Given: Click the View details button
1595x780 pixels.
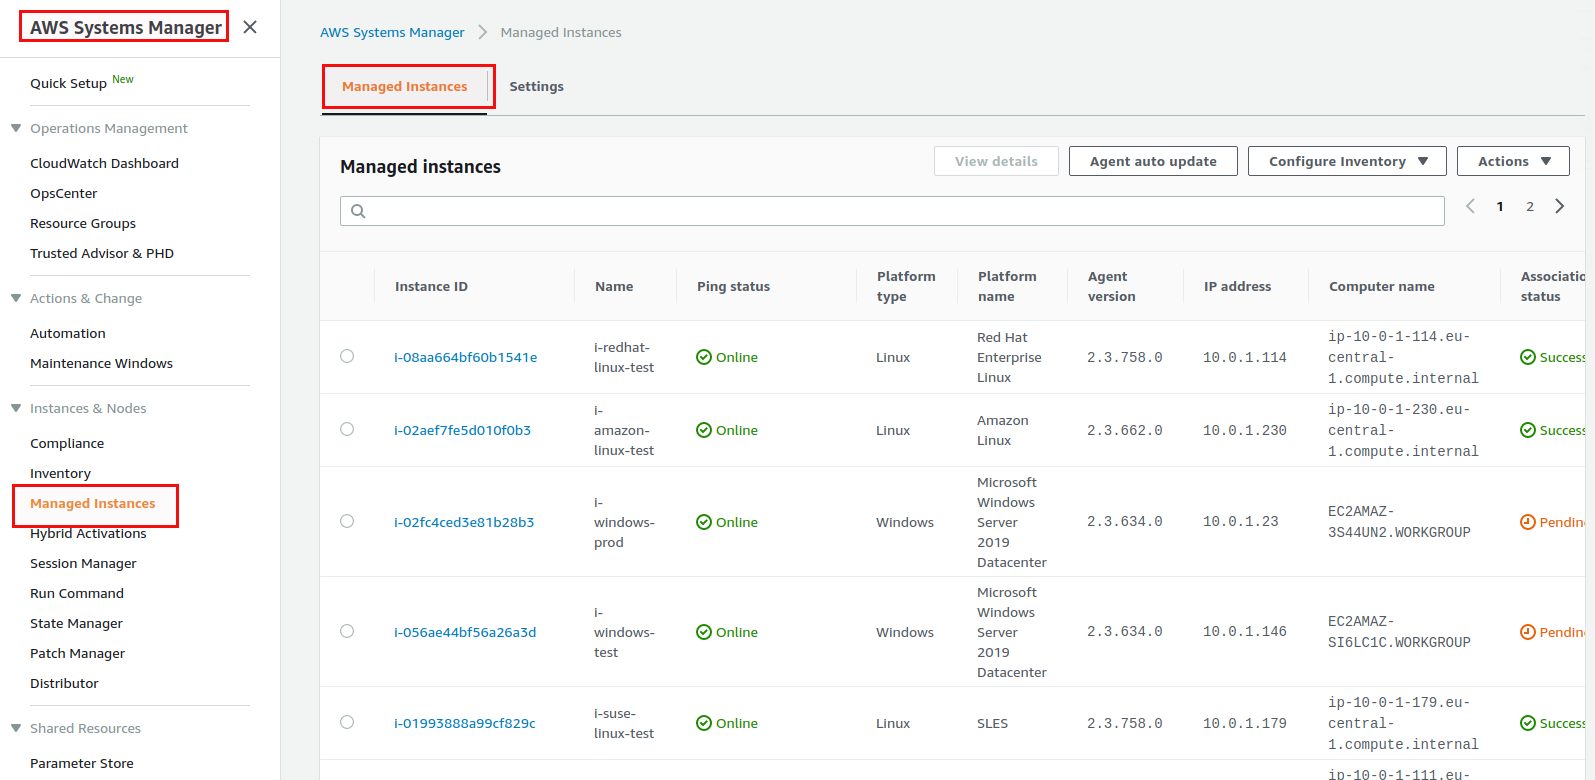Looking at the screenshot, I should click(996, 161).
